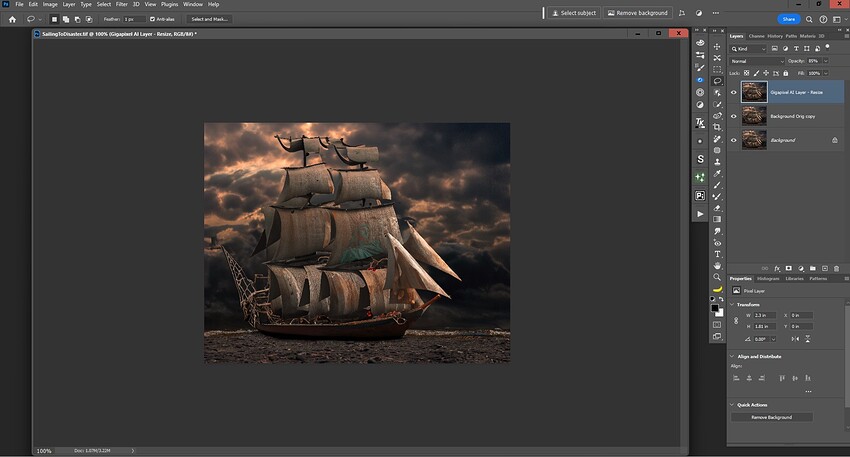Flip vertical in Transform section

(x=807, y=339)
